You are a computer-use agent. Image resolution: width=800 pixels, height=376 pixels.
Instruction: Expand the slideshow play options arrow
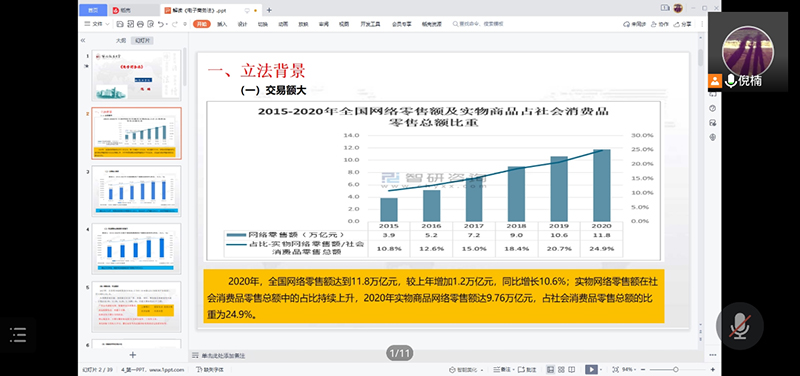(x=601, y=369)
